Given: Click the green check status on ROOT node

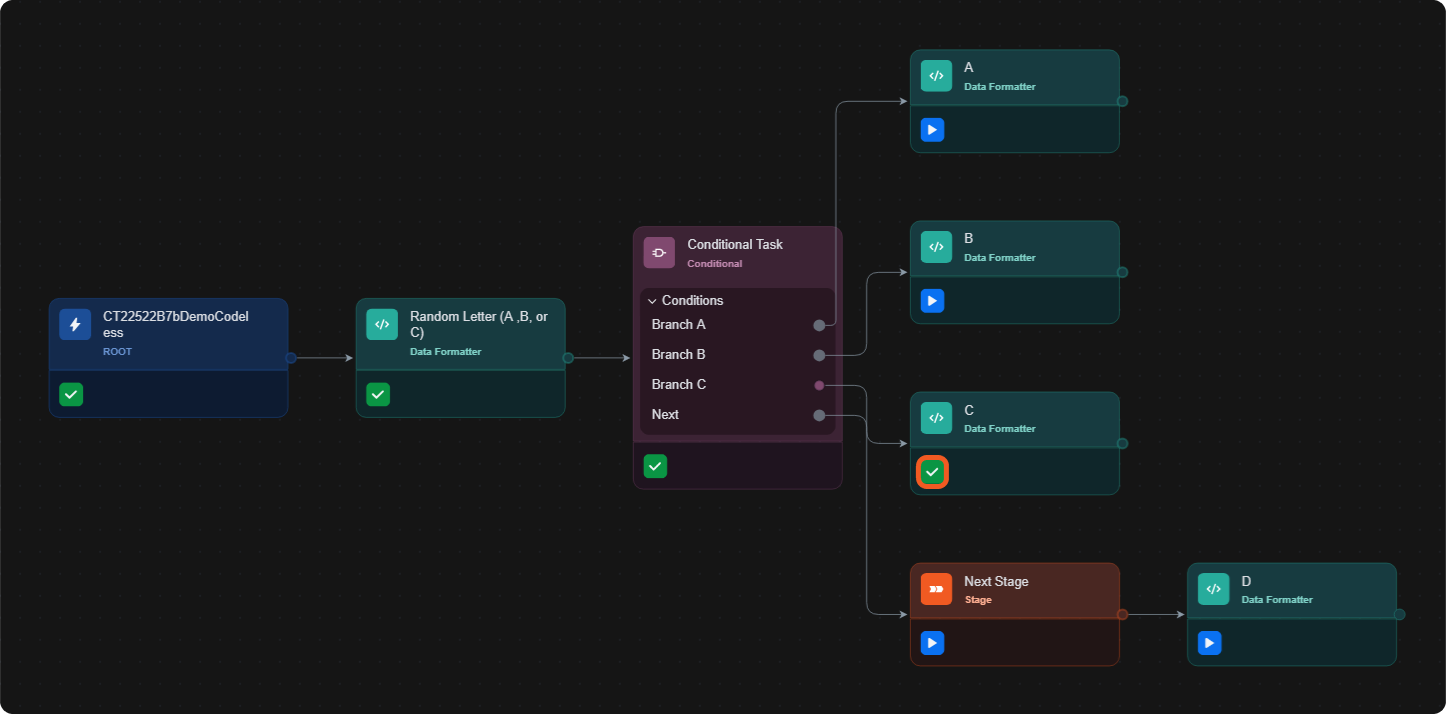Looking at the screenshot, I should 71,394.
